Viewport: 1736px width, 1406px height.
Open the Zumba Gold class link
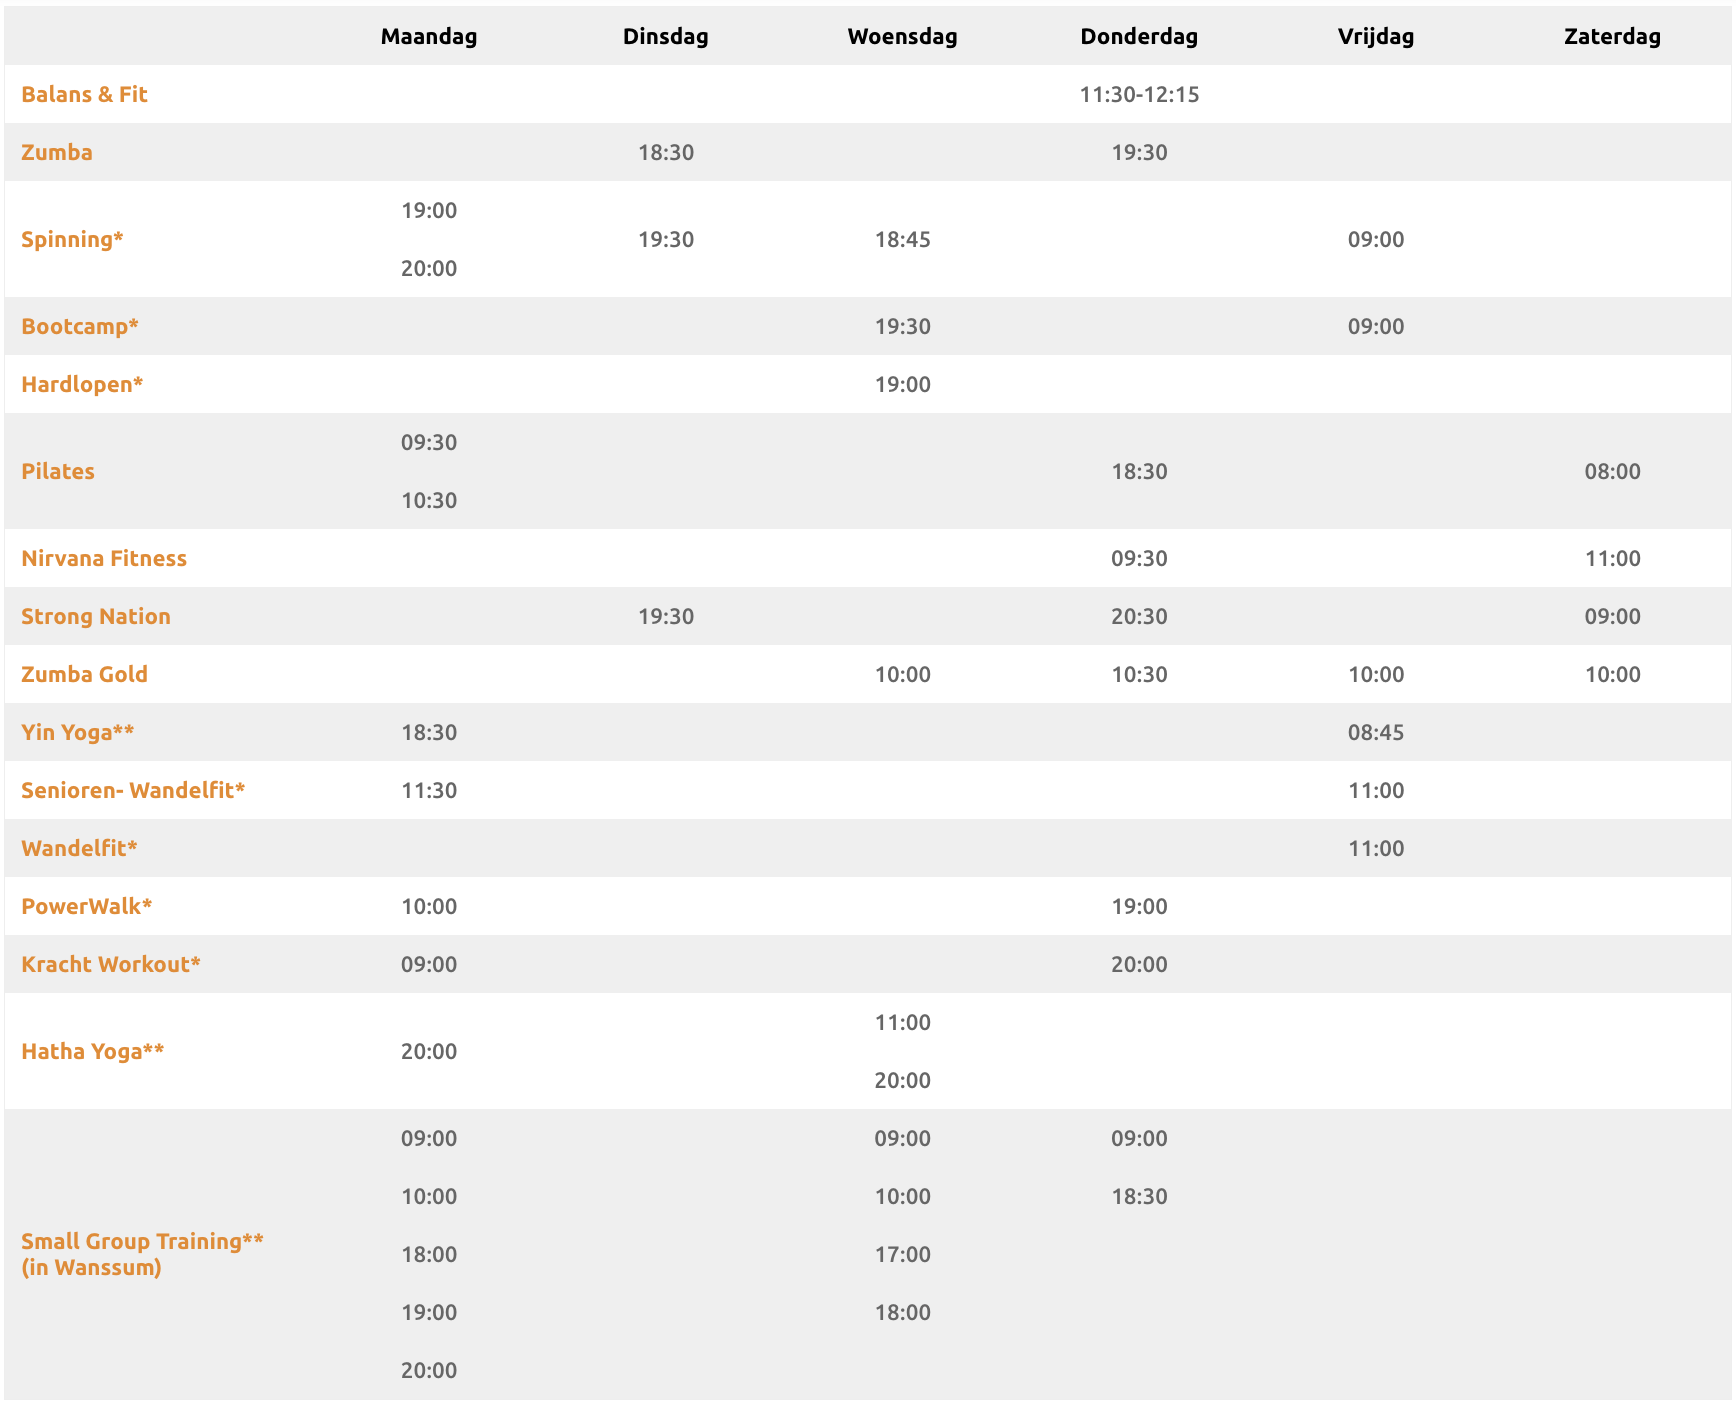(x=84, y=675)
